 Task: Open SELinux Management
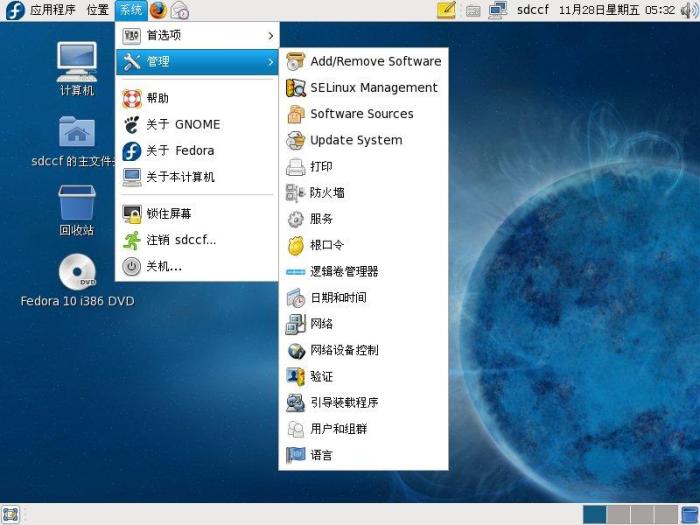[x=363, y=88]
